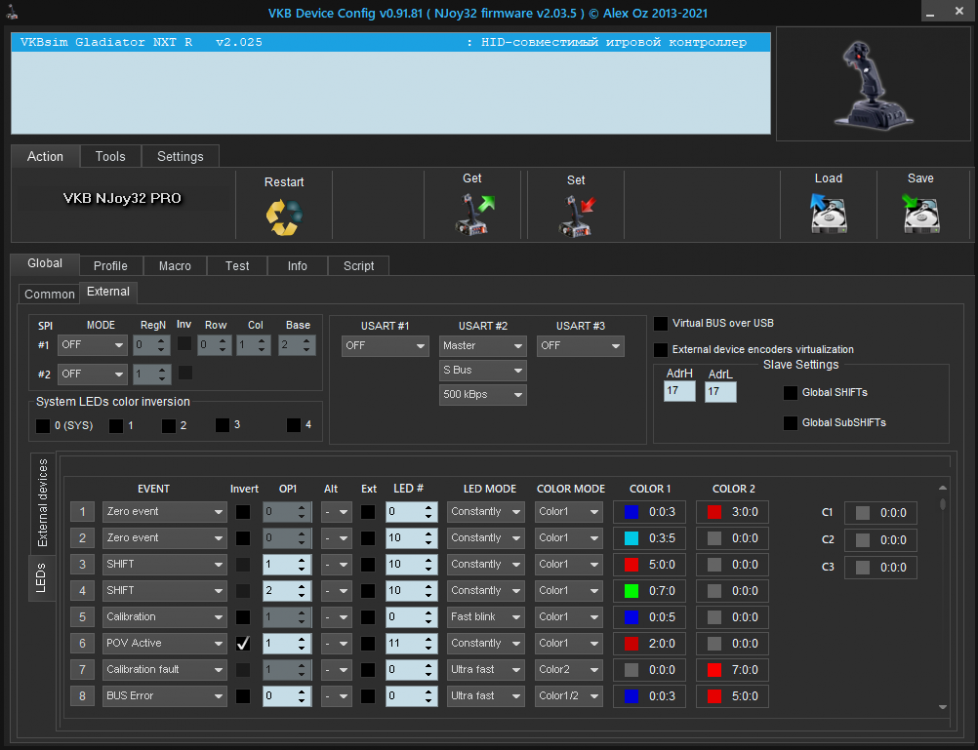Expand Fast blink LED mode dropdown
This screenshot has height=750, width=978.
(x=485, y=617)
